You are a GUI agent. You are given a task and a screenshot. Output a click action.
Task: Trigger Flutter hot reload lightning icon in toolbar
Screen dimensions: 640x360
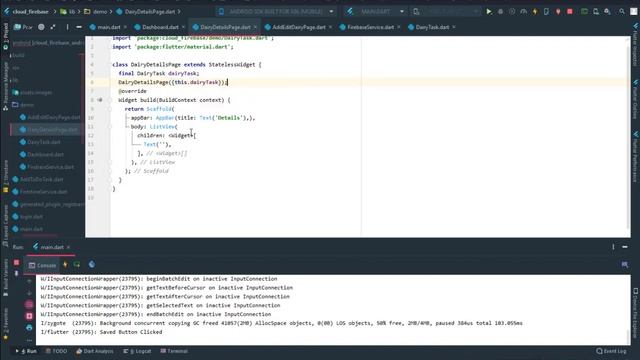tap(535, 12)
